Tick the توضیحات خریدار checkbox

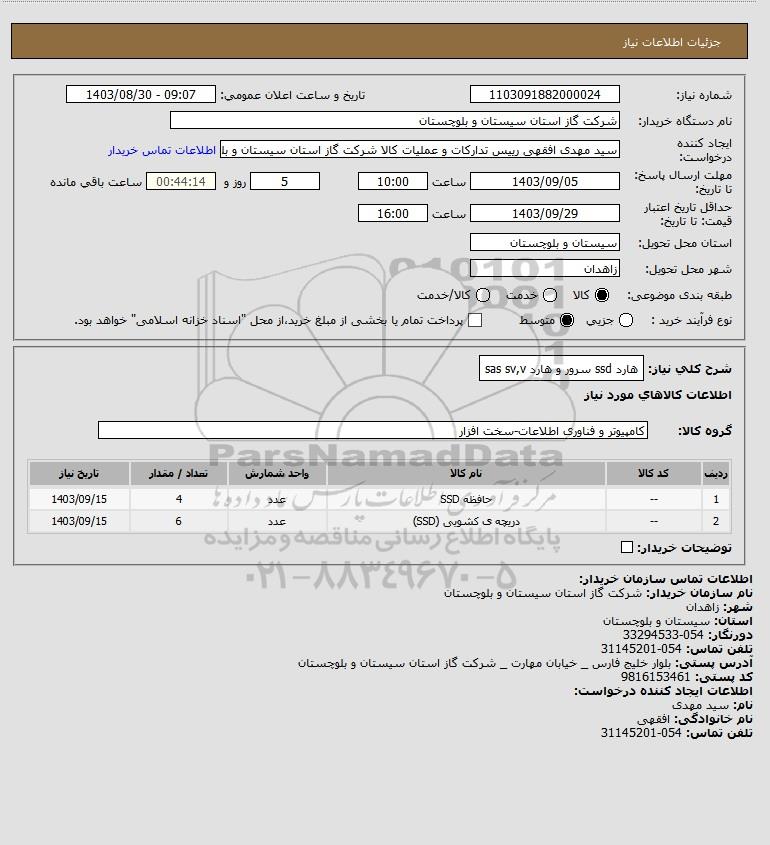coord(627,548)
